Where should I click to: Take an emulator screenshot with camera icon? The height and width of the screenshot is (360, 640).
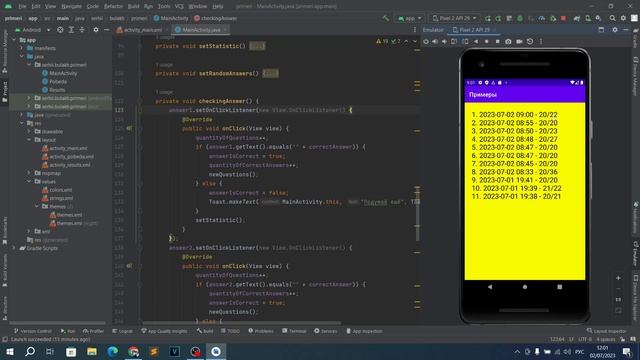[x=508, y=41]
